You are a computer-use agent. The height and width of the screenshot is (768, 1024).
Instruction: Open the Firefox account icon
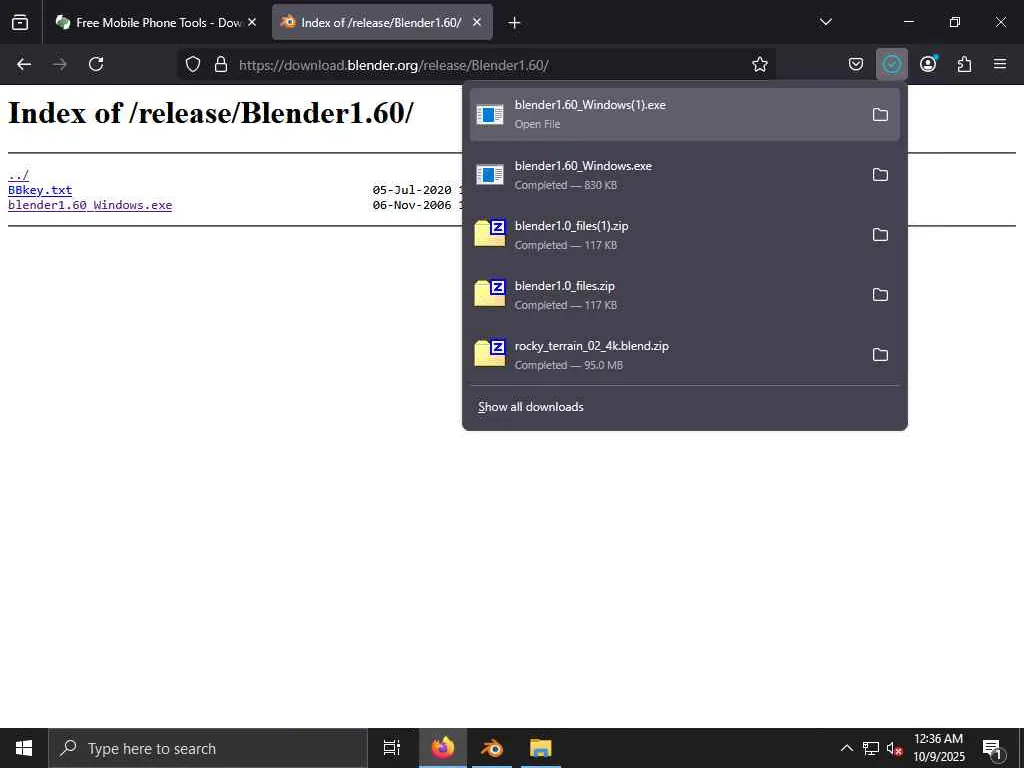click(x=928, y=64)
